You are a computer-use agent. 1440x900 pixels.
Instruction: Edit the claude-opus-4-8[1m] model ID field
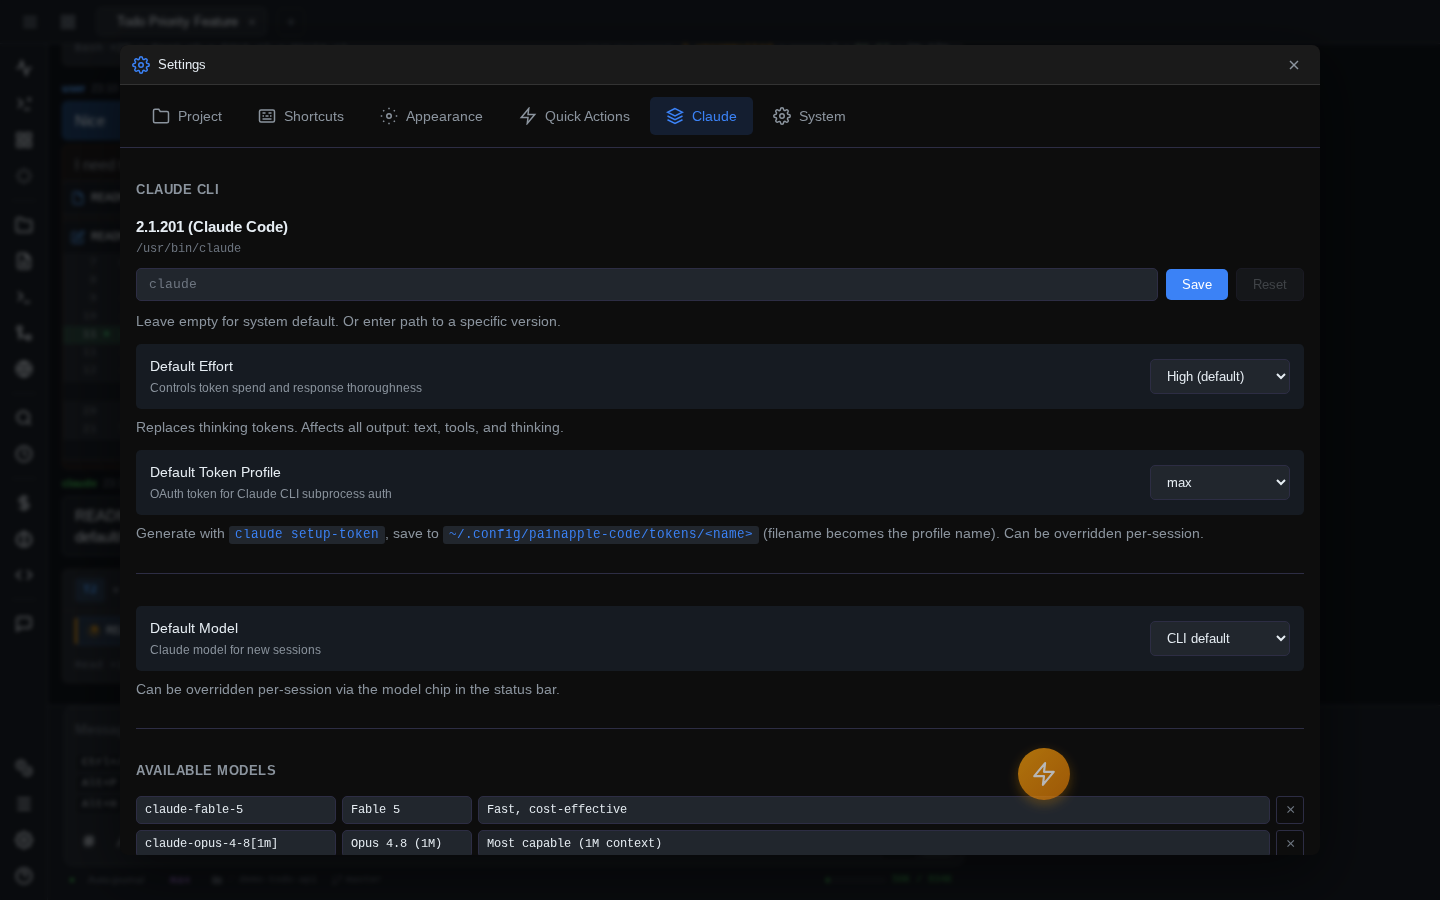236,843
